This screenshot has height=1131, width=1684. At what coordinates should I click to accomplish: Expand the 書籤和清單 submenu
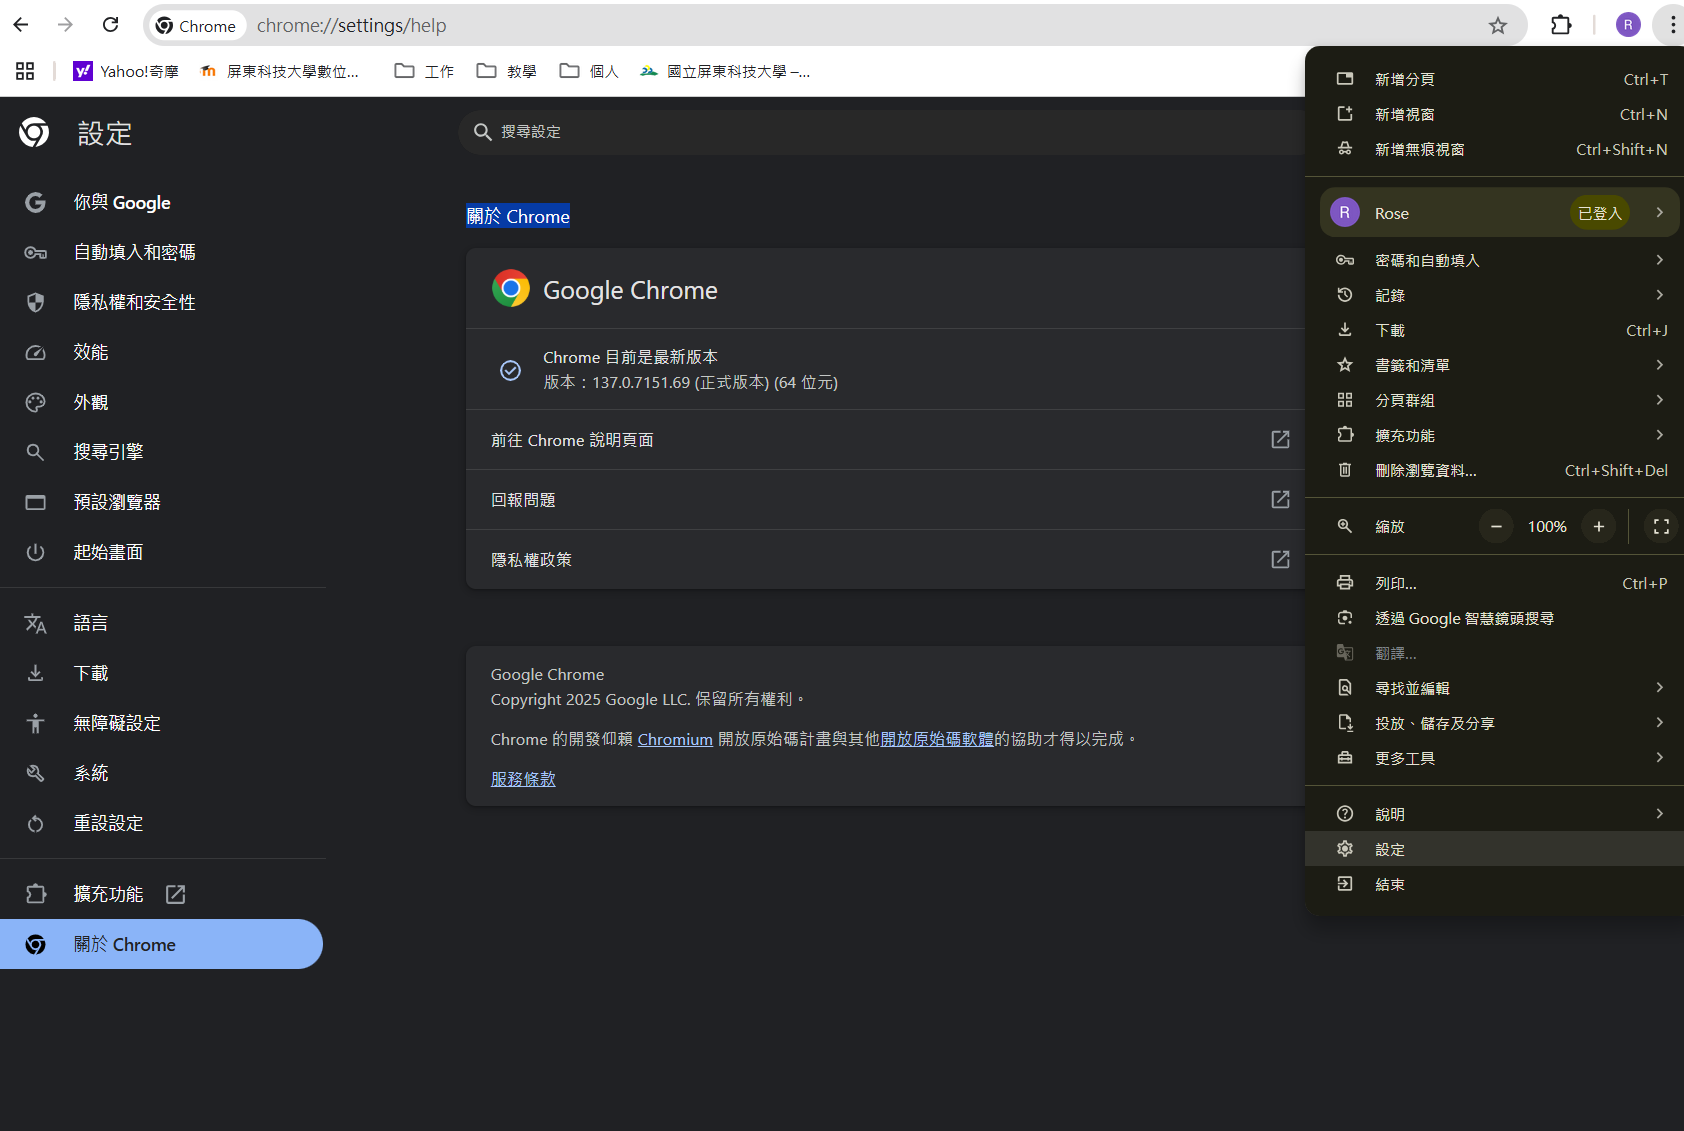click(1659, 365)
